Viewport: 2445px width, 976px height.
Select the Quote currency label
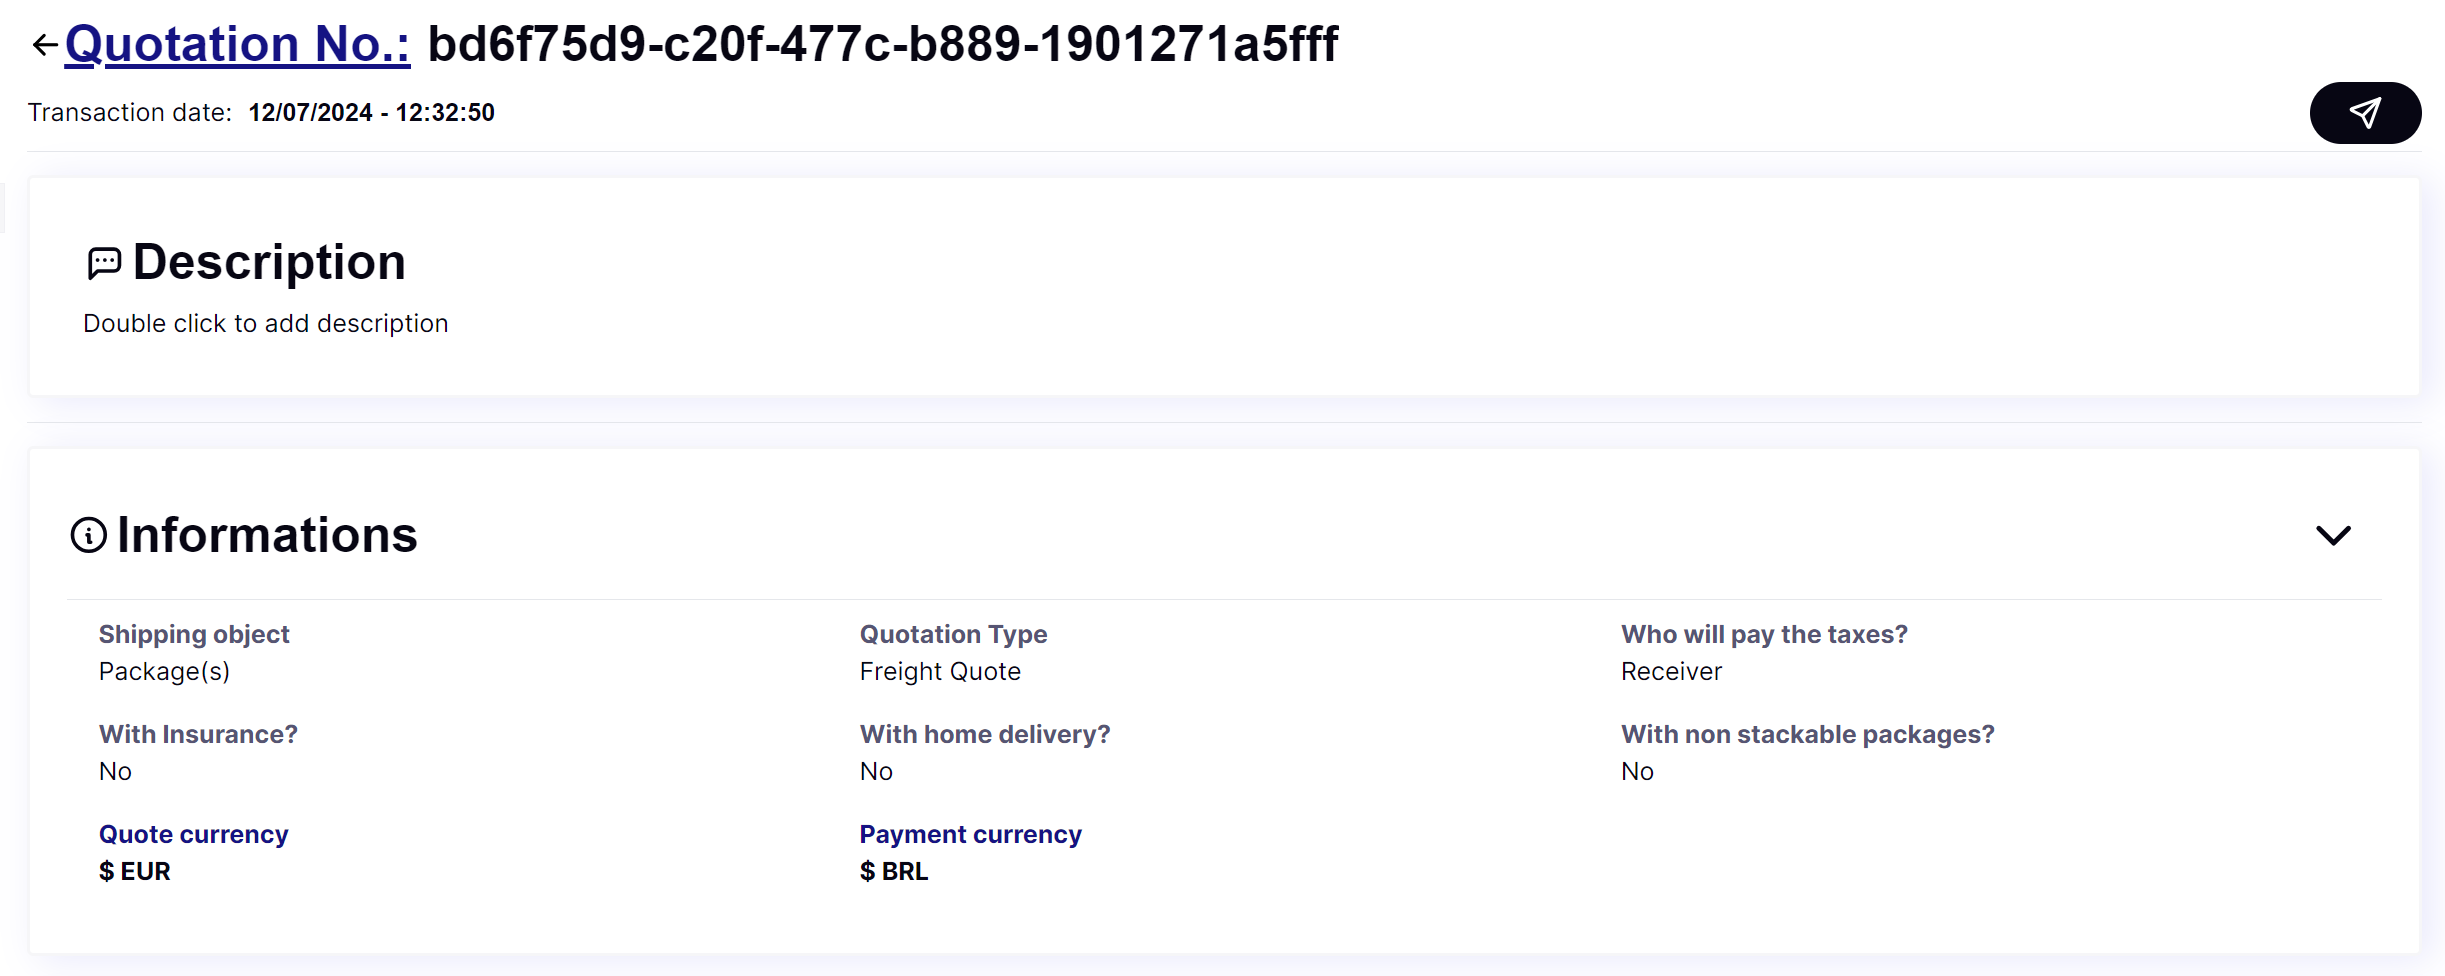(x=193, y=834)
